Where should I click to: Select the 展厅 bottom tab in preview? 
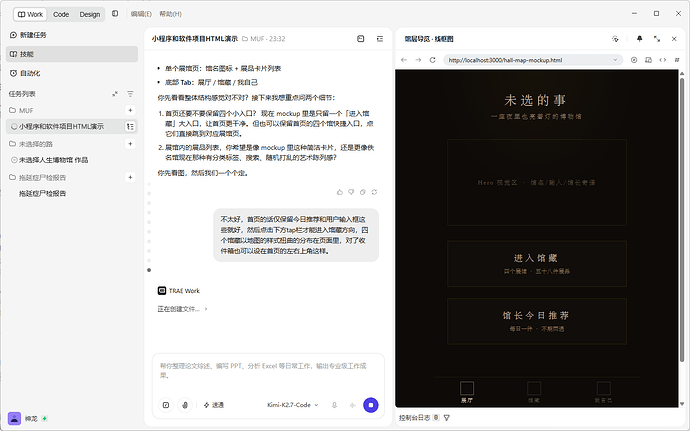pos(467,392)
